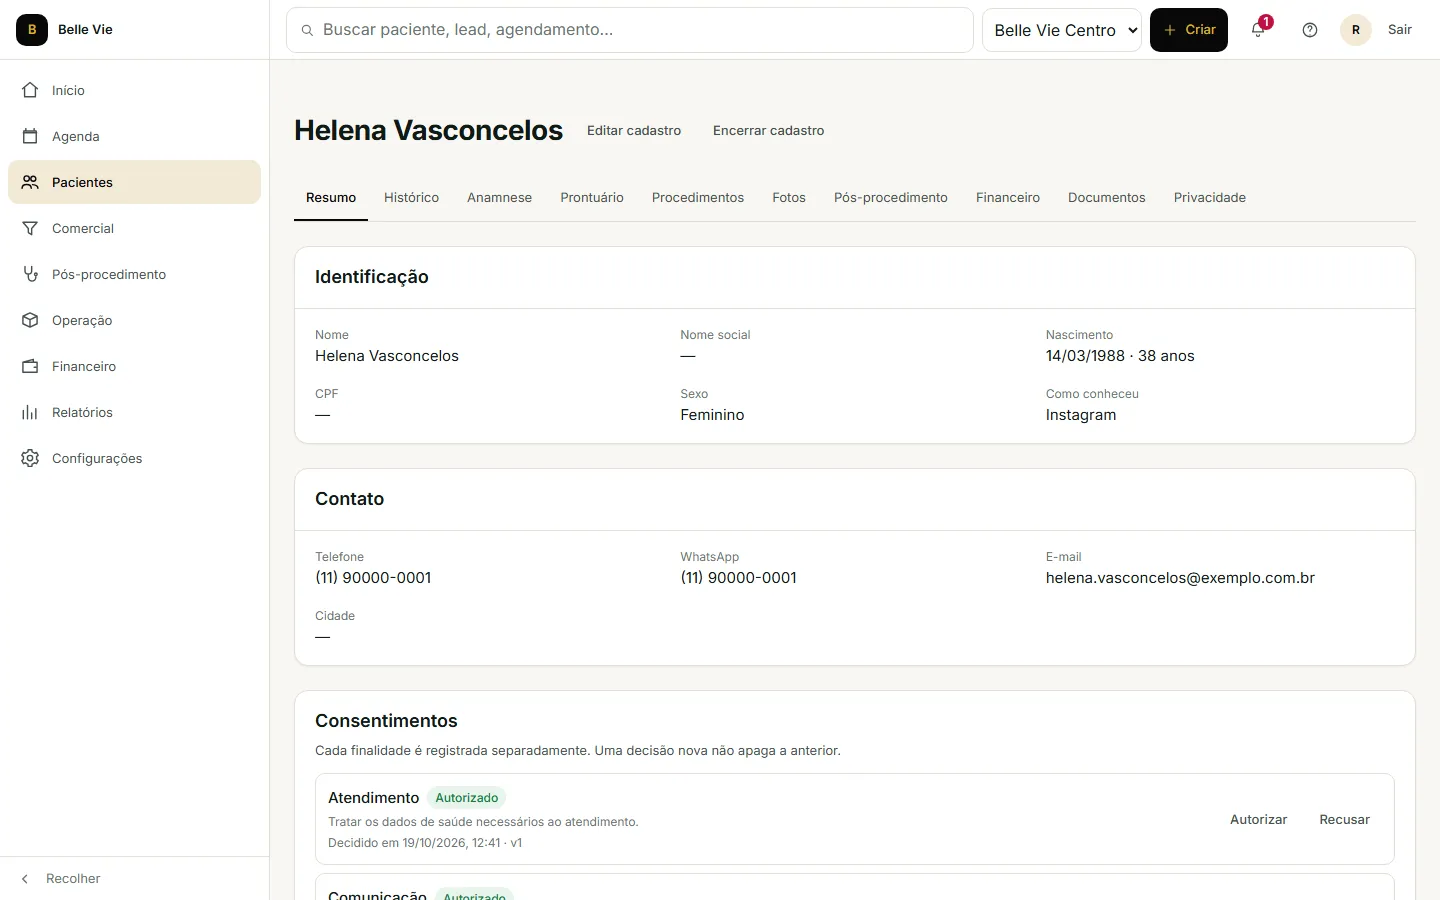Screen dimensions: 1440x900
Task: Click the birth date 14/03/1988 · 38 anos
Action: 1120,356
